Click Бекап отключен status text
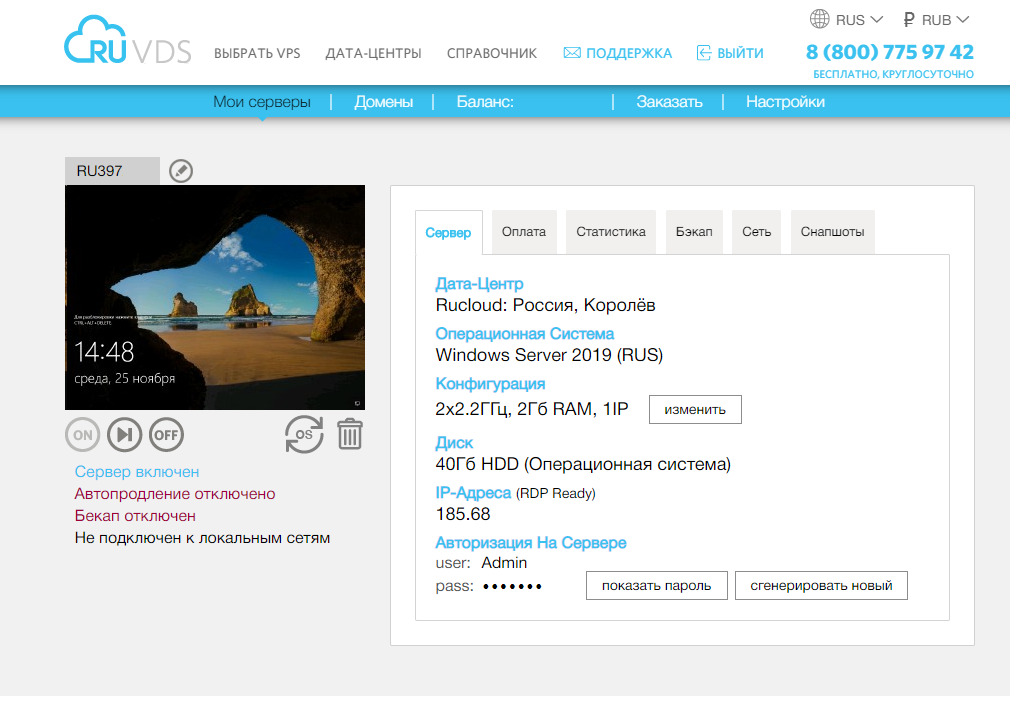The image size is (1010, 710). (x=135, y=515)
